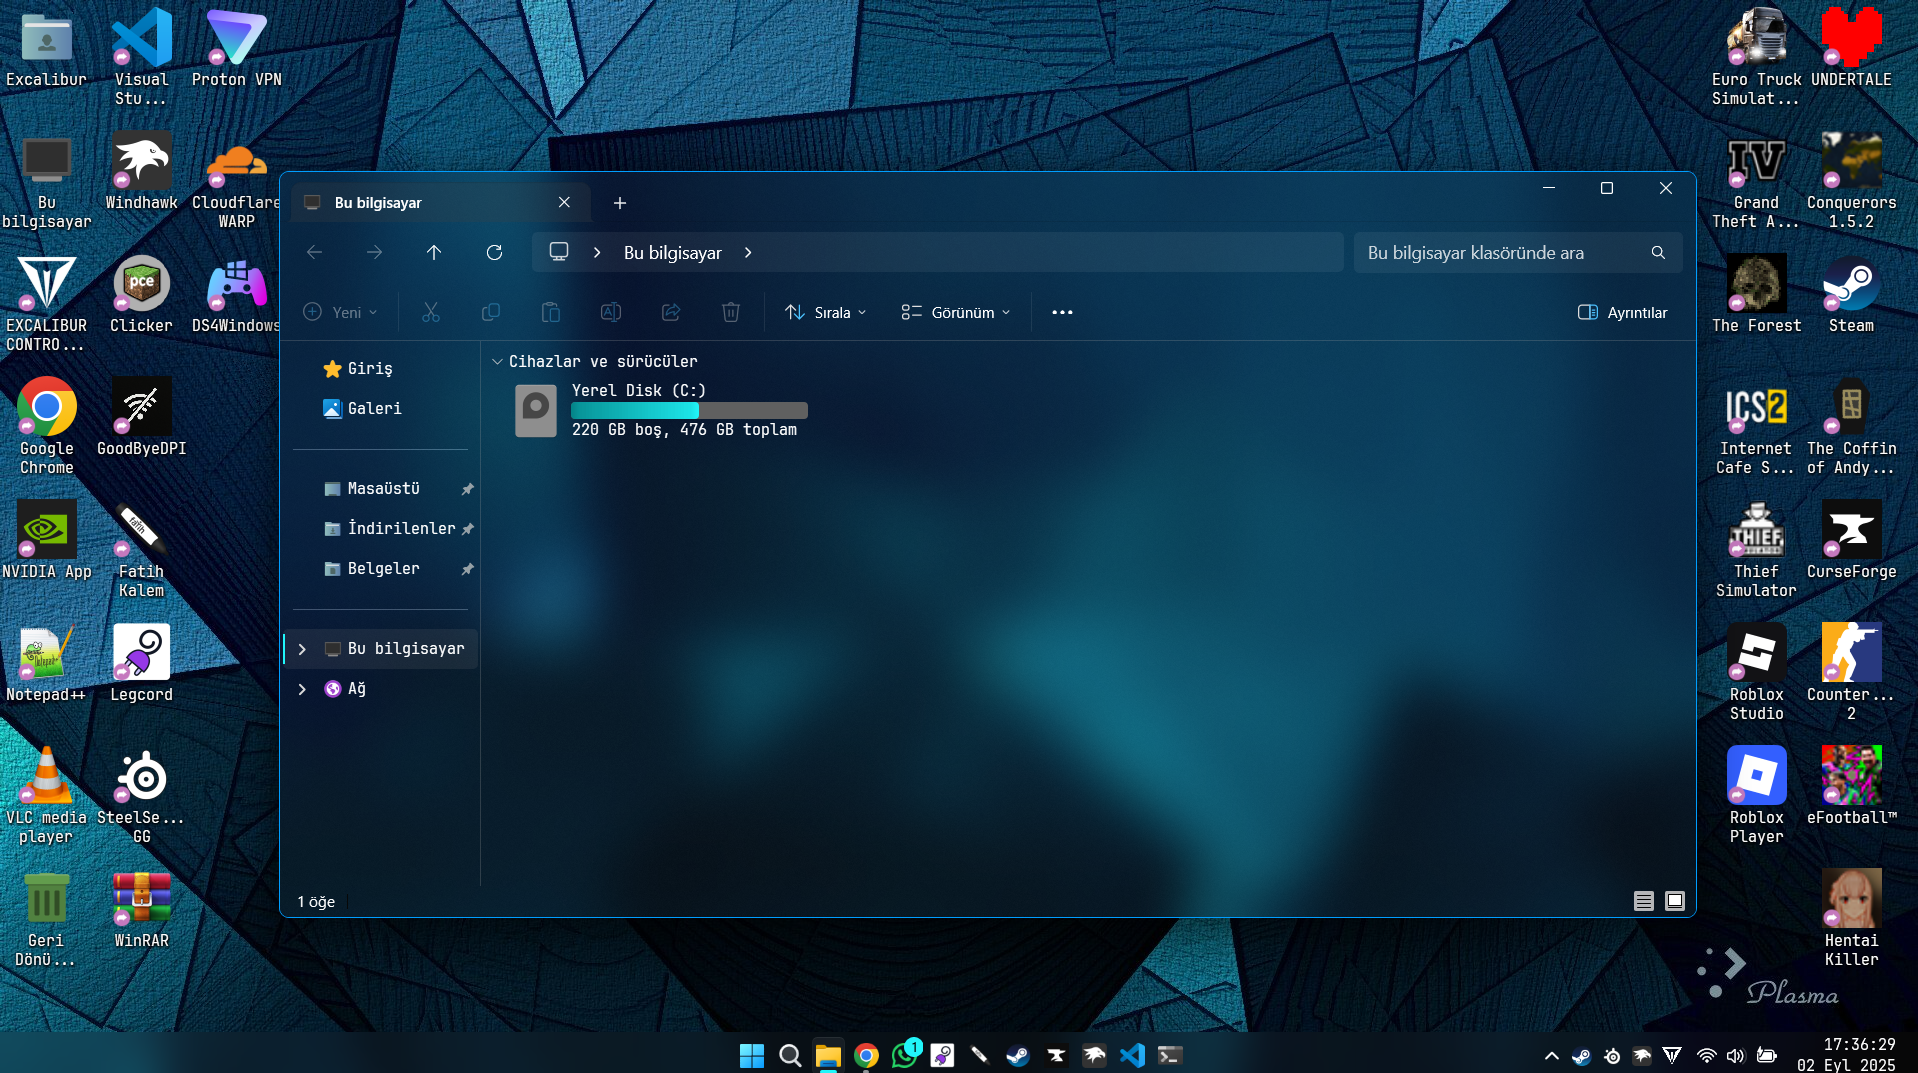
Task: Click the search magnifier in Explorer
Action: click(1658, 252)
